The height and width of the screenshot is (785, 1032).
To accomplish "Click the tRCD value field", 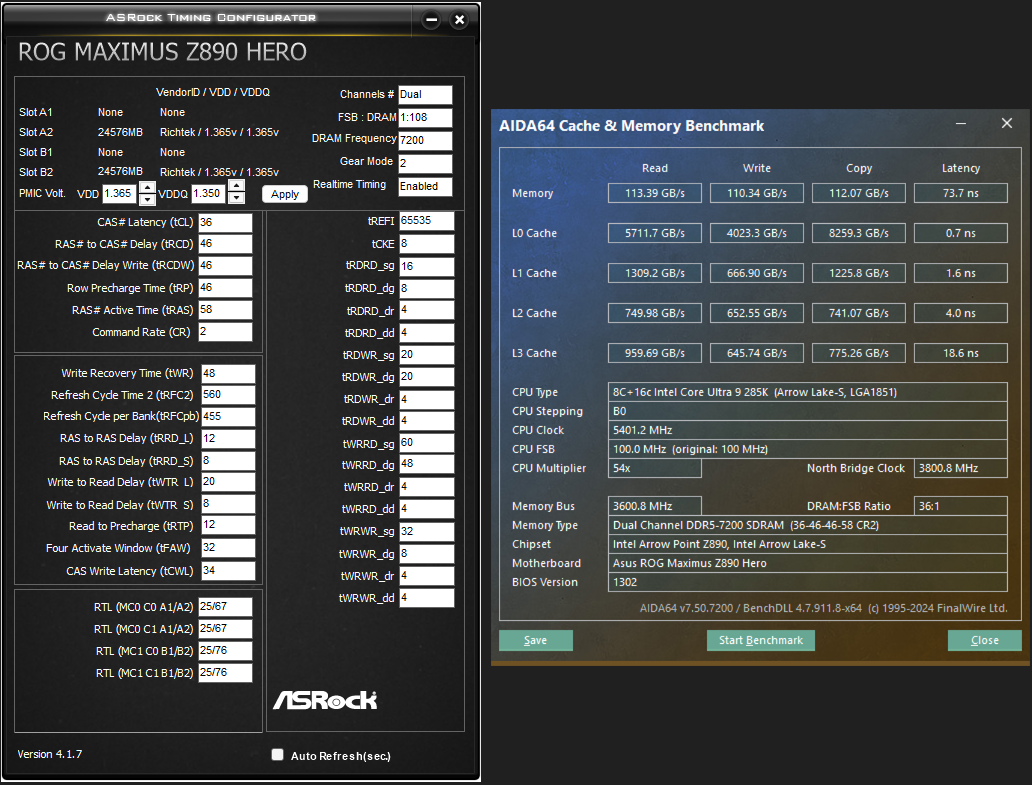I will [x=225, y=244].
